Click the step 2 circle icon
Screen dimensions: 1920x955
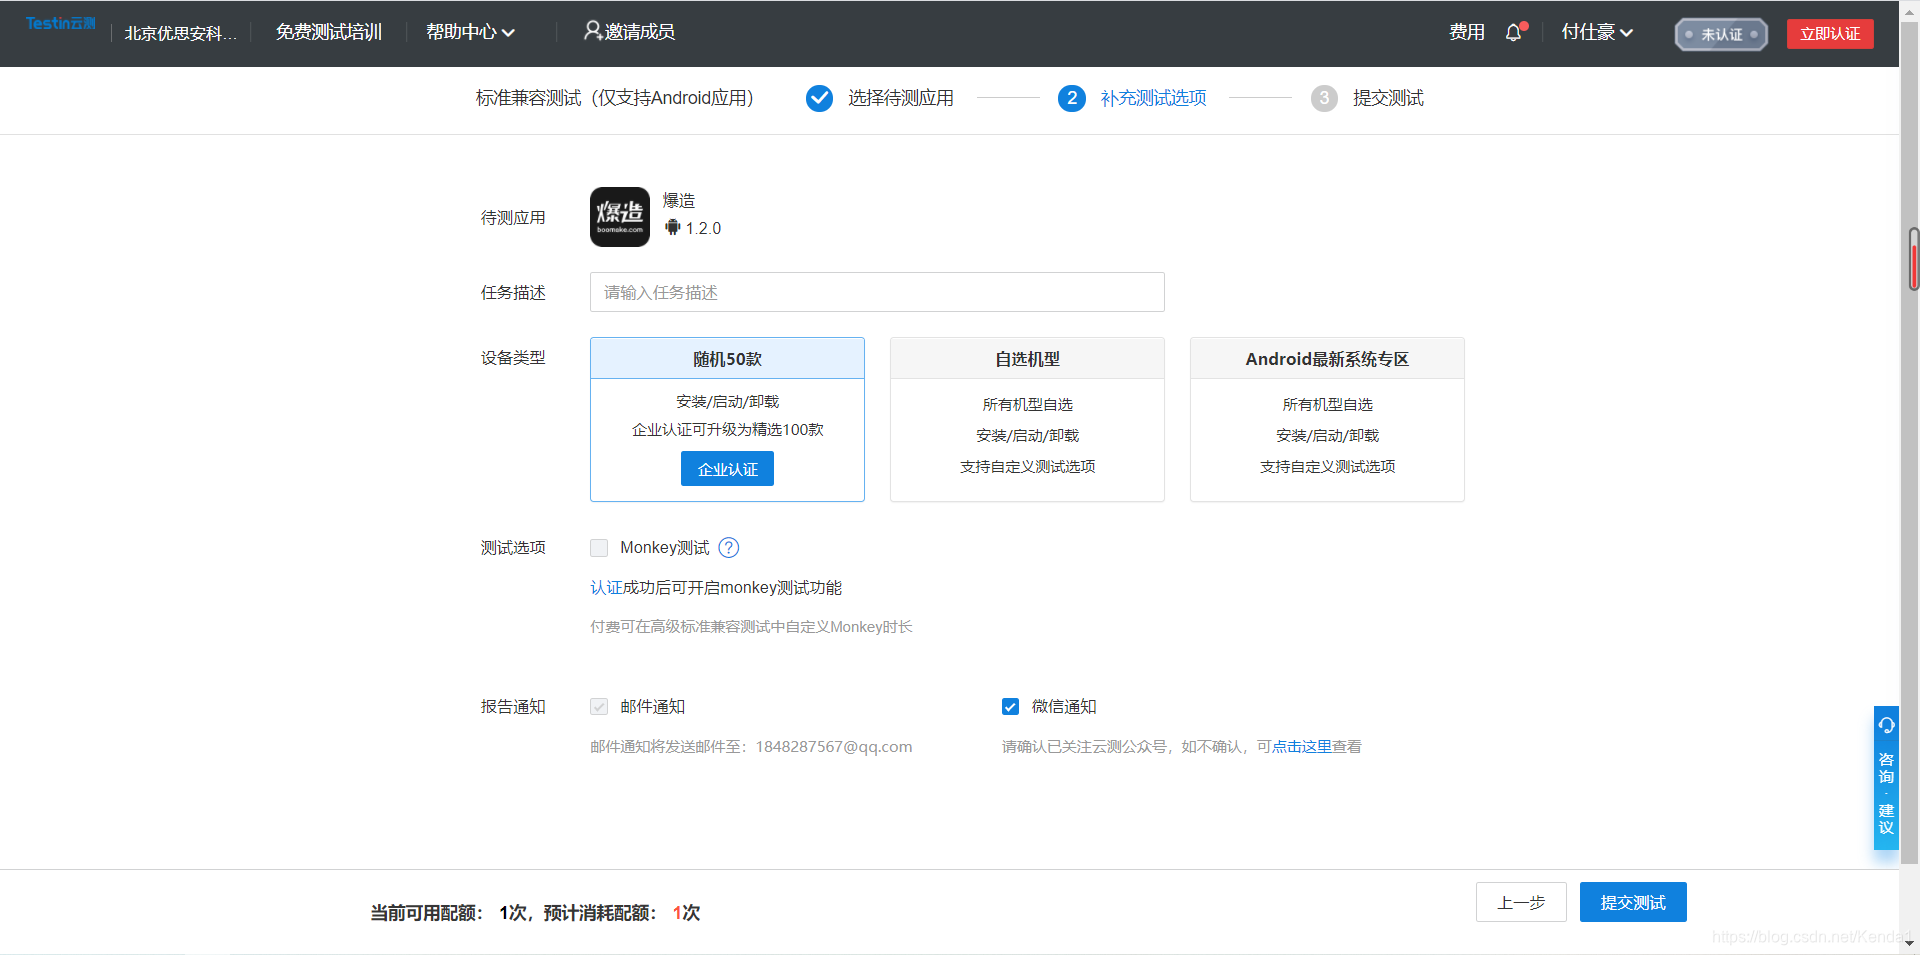tap(1072, 98)
